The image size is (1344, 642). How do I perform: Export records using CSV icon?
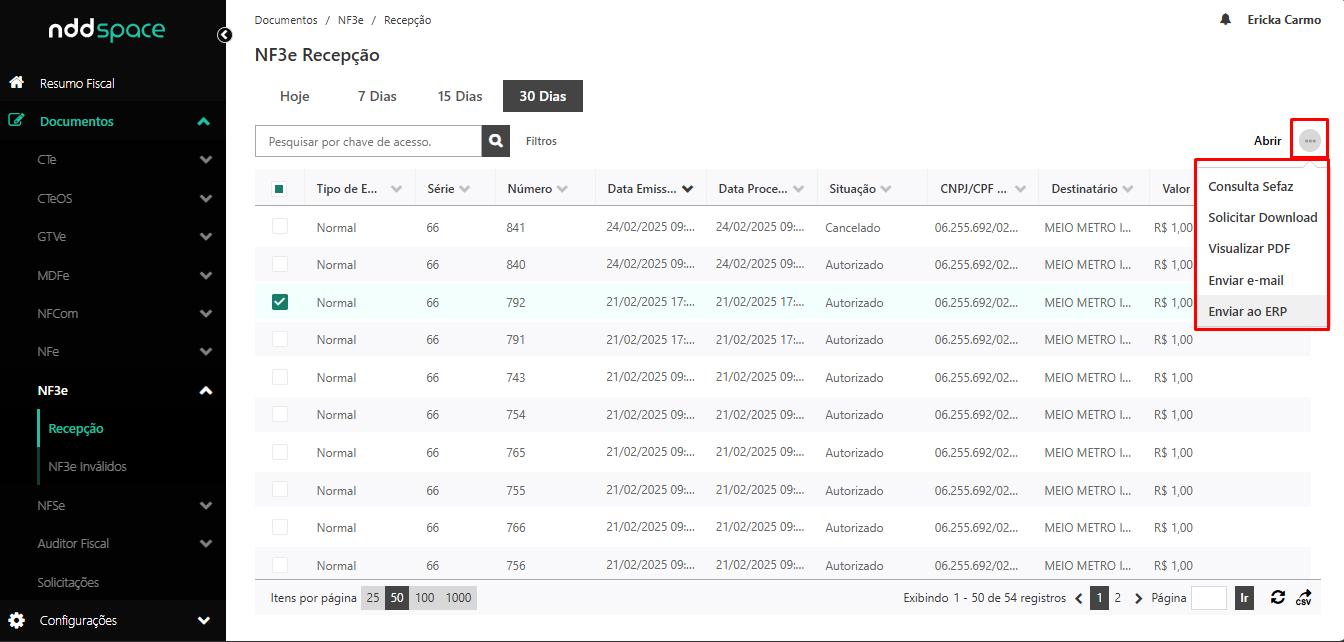[1303, 597]
